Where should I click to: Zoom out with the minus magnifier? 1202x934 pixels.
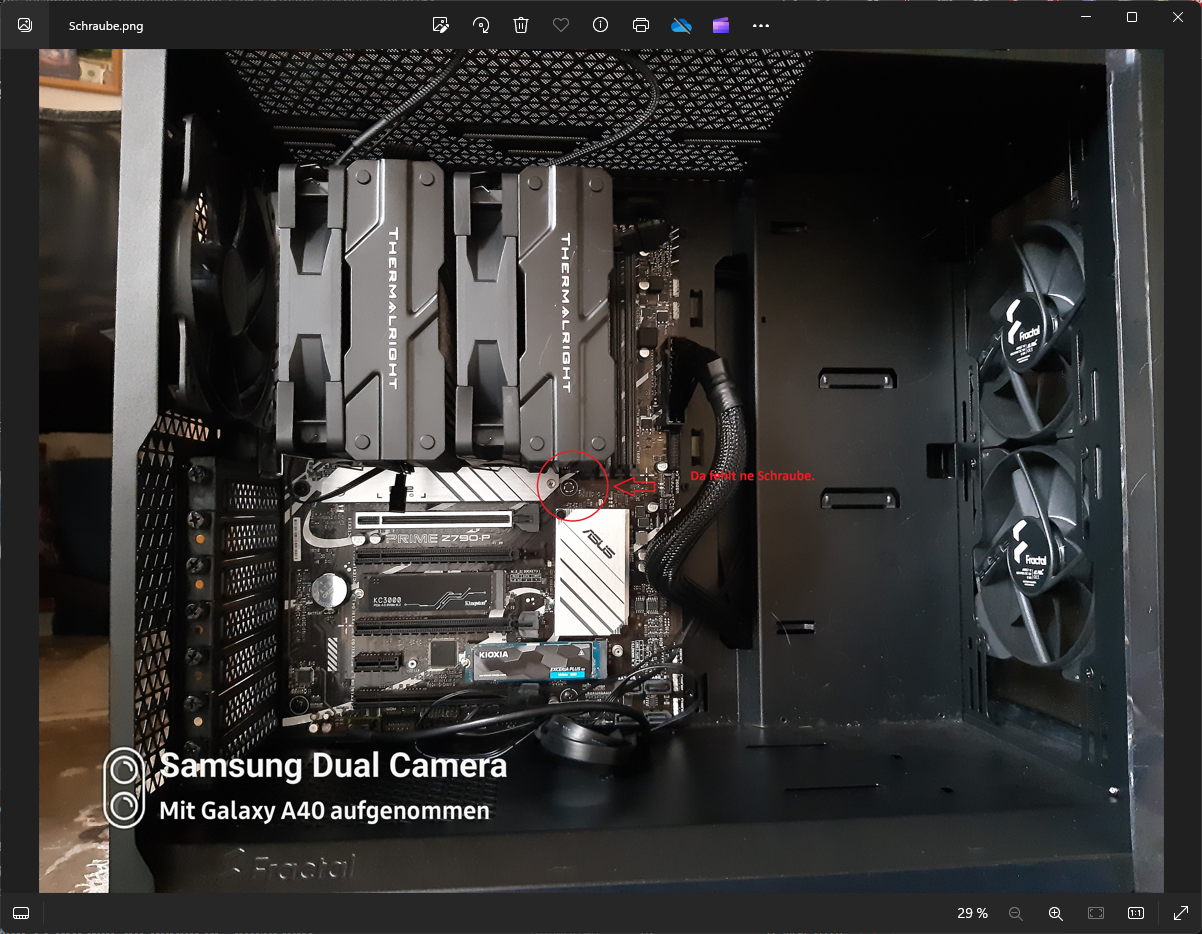point(1016,913)
